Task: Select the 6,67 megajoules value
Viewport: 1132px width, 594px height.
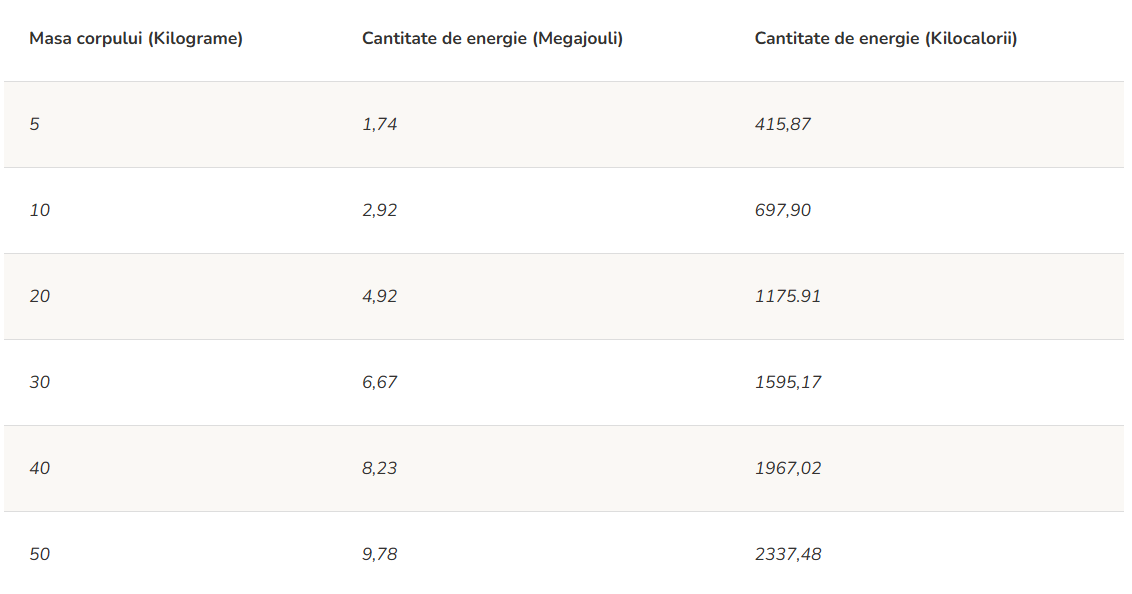Action: (x=380, y=383)
